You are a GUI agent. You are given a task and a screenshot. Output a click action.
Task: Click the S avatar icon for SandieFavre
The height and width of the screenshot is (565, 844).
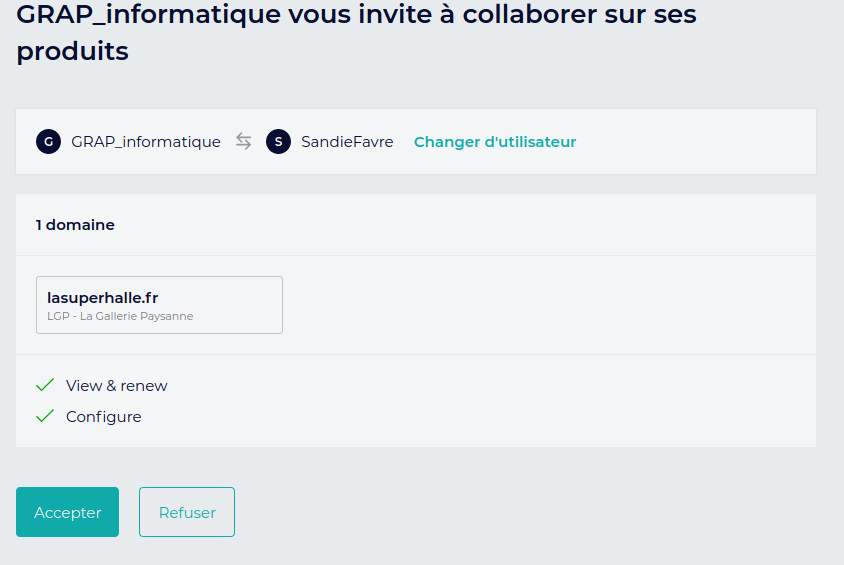point(278,142)
